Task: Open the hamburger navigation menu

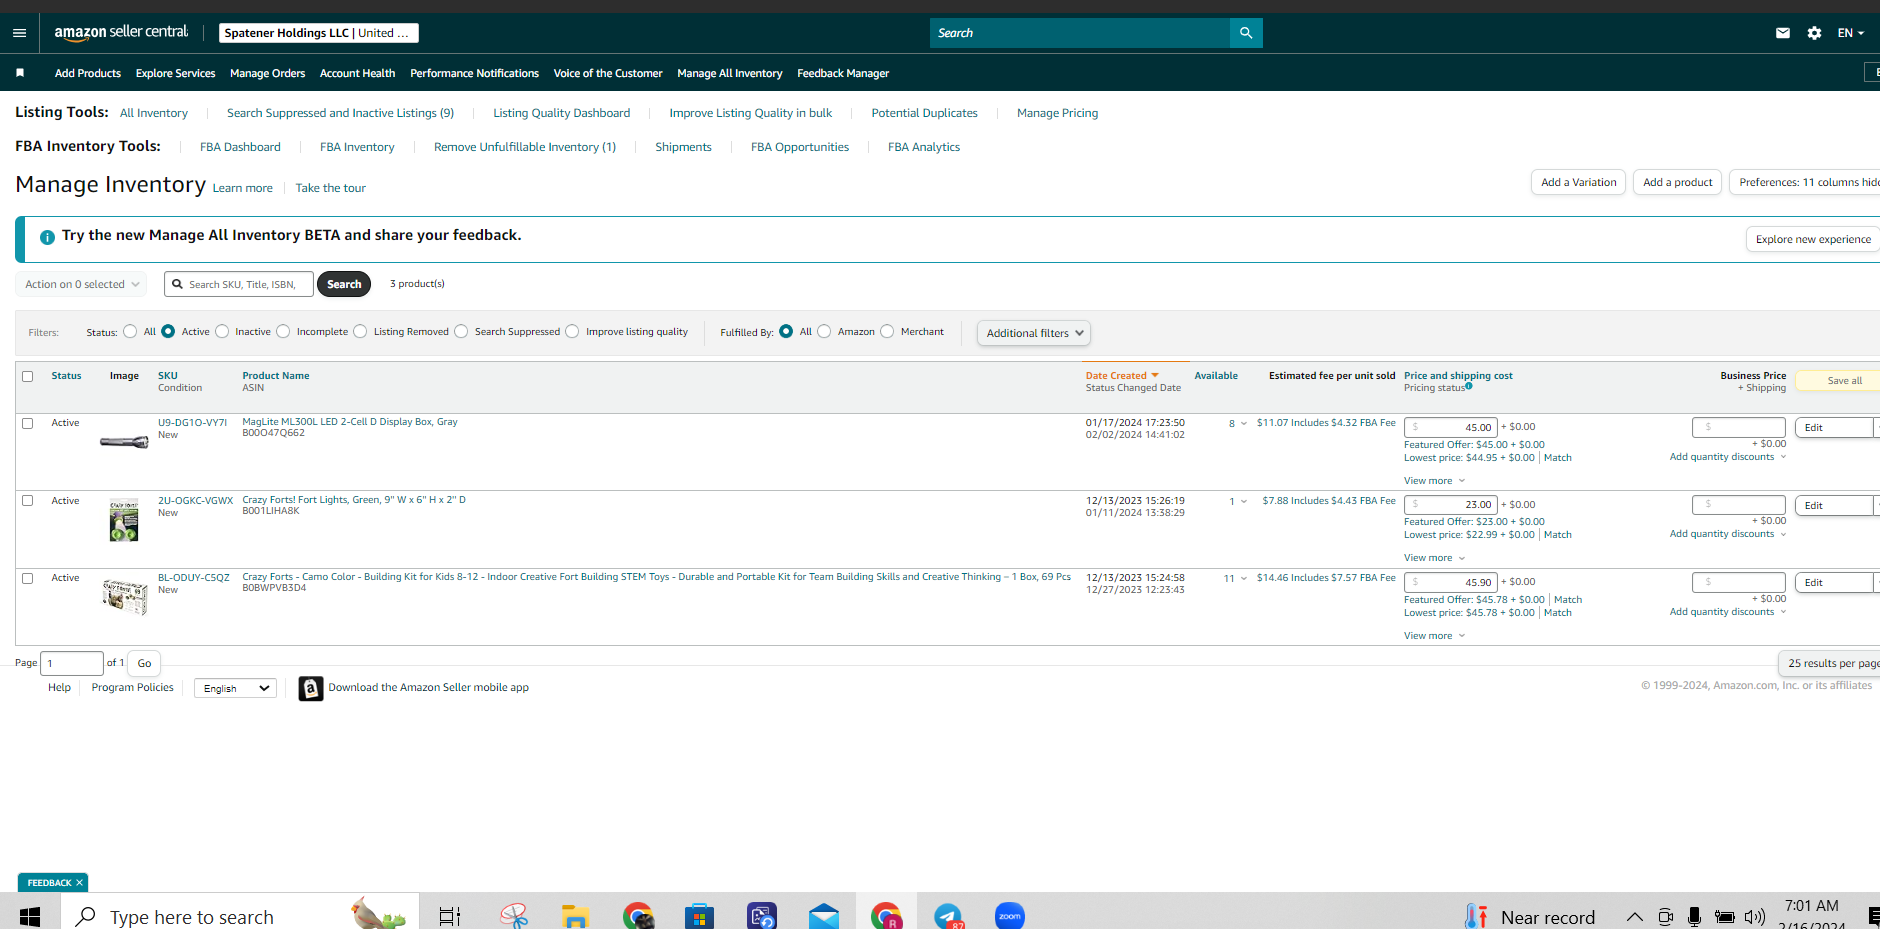Action: click(19, 33)
